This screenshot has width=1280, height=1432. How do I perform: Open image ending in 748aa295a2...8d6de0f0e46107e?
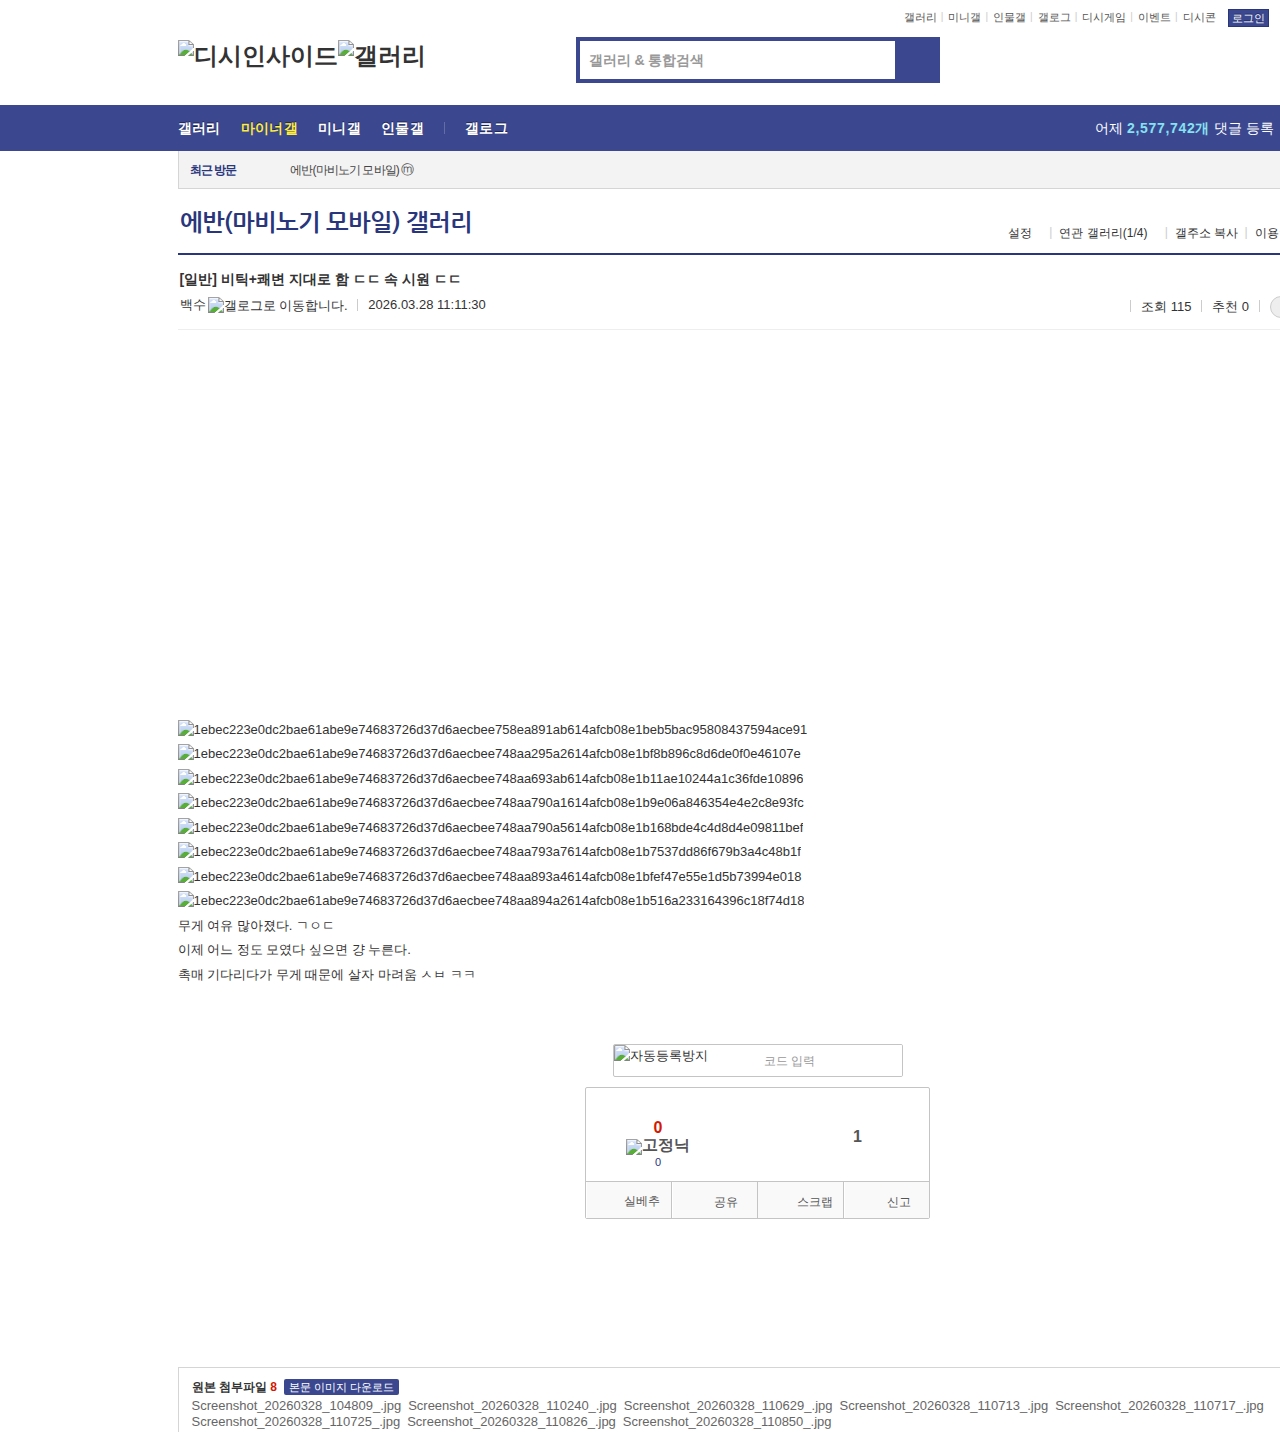(489, 753)
